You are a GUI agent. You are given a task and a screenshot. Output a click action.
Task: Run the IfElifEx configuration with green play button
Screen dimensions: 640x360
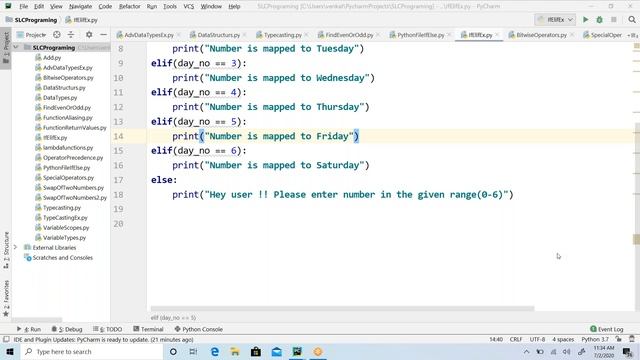(585, 20)
